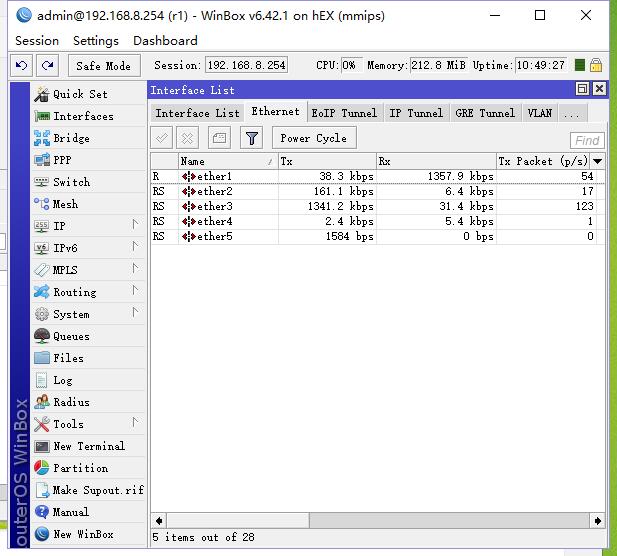The image size is (617, 556).
Task: Open Mesh in the sidebar
Action: click(x=89, y=204)
